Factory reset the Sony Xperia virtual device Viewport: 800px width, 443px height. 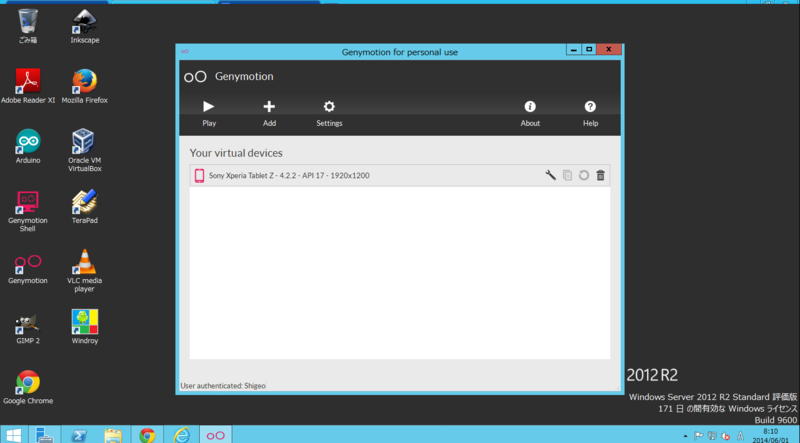click(584, 176)
